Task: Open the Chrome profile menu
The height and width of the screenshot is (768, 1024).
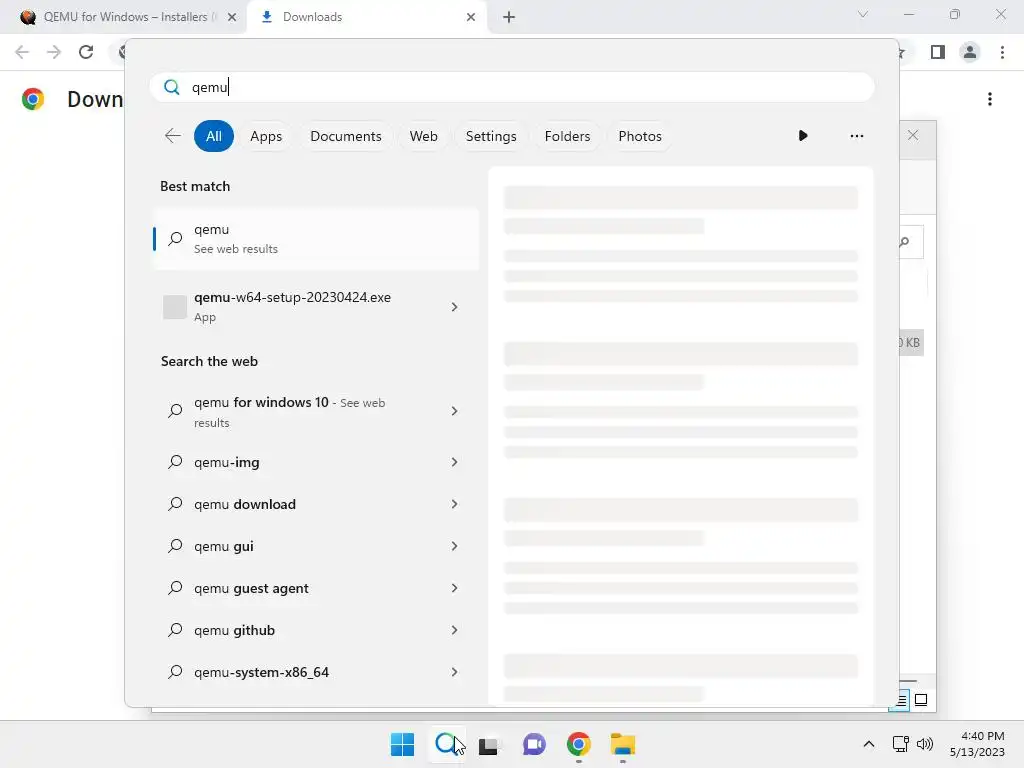Action: (x=970, y=52)
